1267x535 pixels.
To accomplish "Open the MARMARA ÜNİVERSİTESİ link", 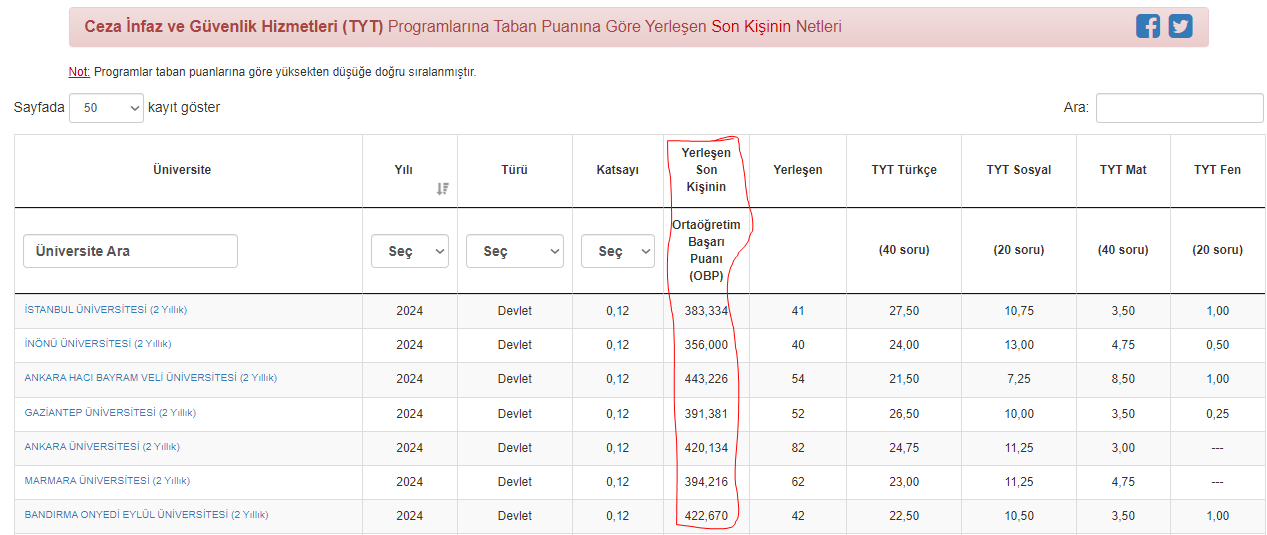I will pos(105,480).
